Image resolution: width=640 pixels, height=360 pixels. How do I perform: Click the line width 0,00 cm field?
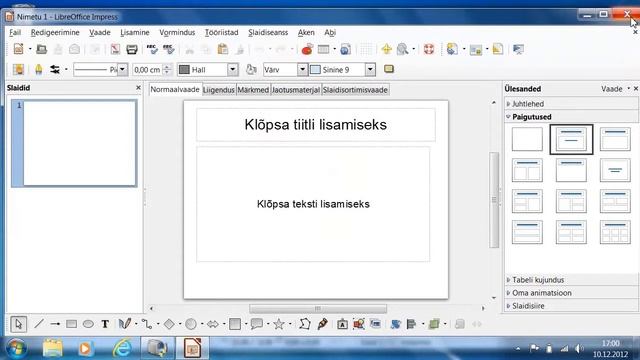point(147,70)
